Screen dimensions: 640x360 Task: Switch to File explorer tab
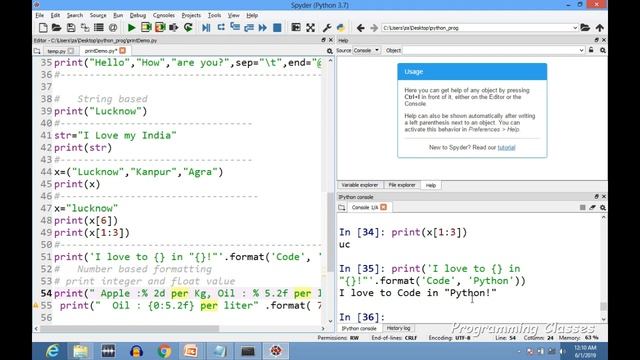click(x=402, y=185)
